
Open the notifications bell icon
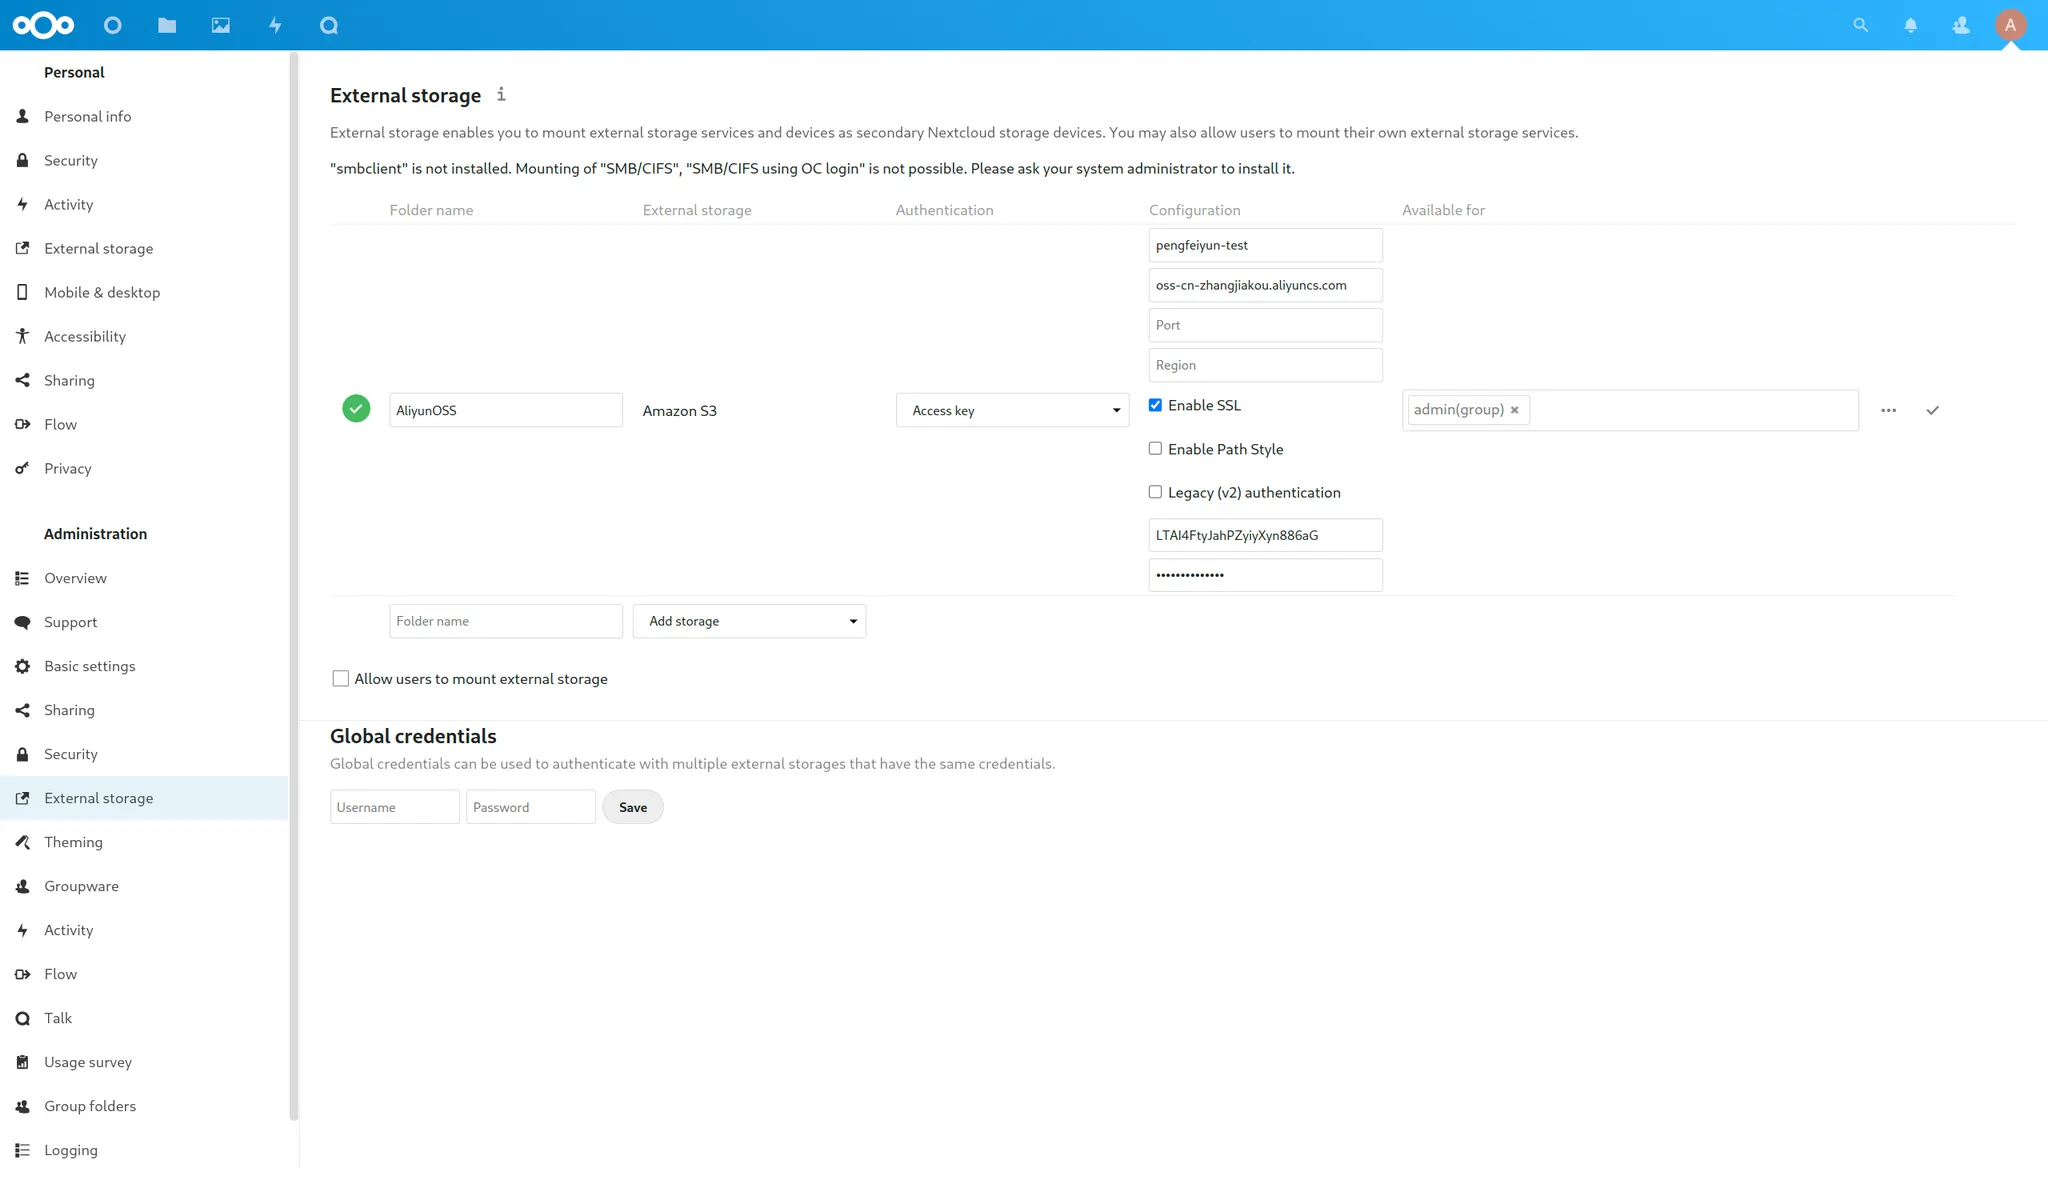(x=1910, y=25)
